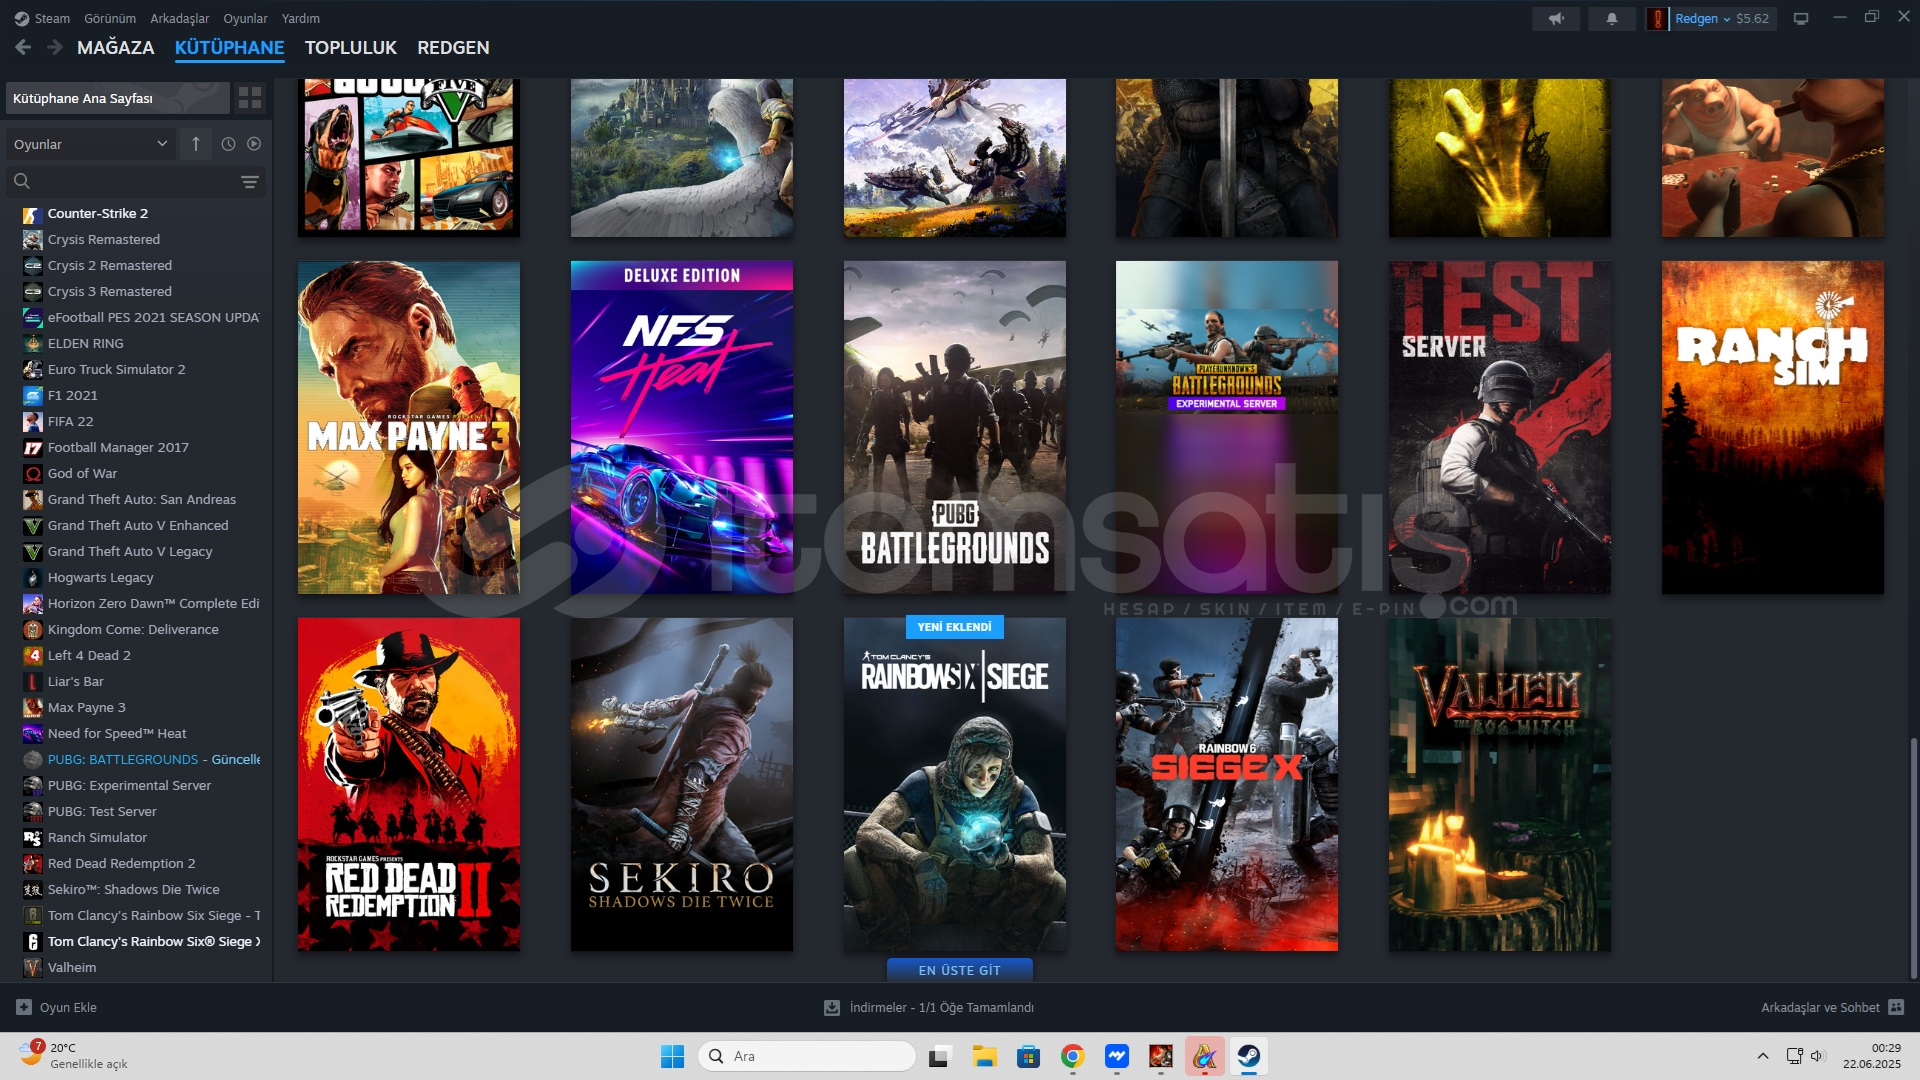Image resolution: width=1920 pixels, height=1080 pixels.
Task: Open Windows Start menu
Action: [x=672, y=1056]
